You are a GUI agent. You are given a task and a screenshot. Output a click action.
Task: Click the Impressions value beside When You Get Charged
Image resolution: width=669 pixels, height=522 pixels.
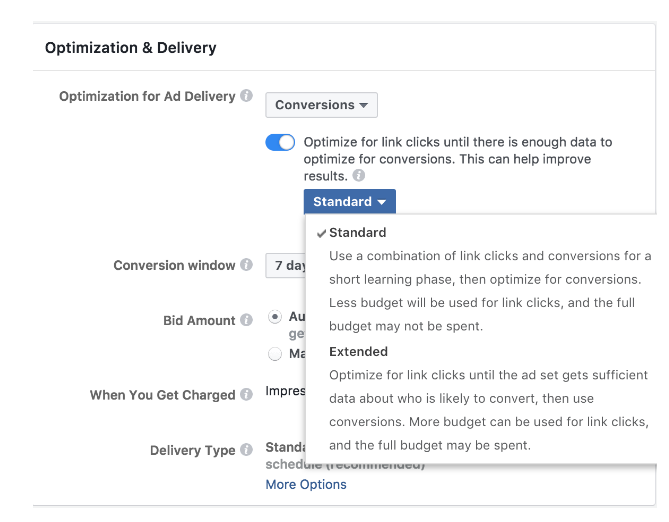[x=285, y=392]
